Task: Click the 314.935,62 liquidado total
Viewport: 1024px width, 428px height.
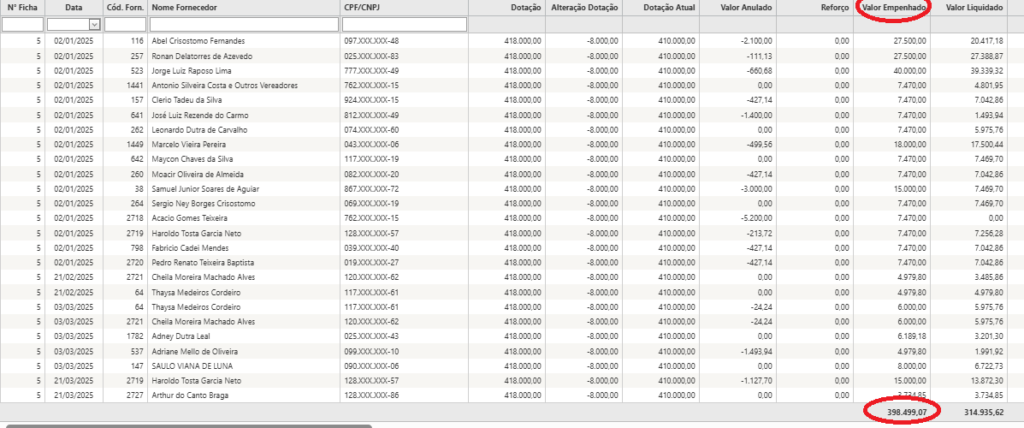Action: 976,411
